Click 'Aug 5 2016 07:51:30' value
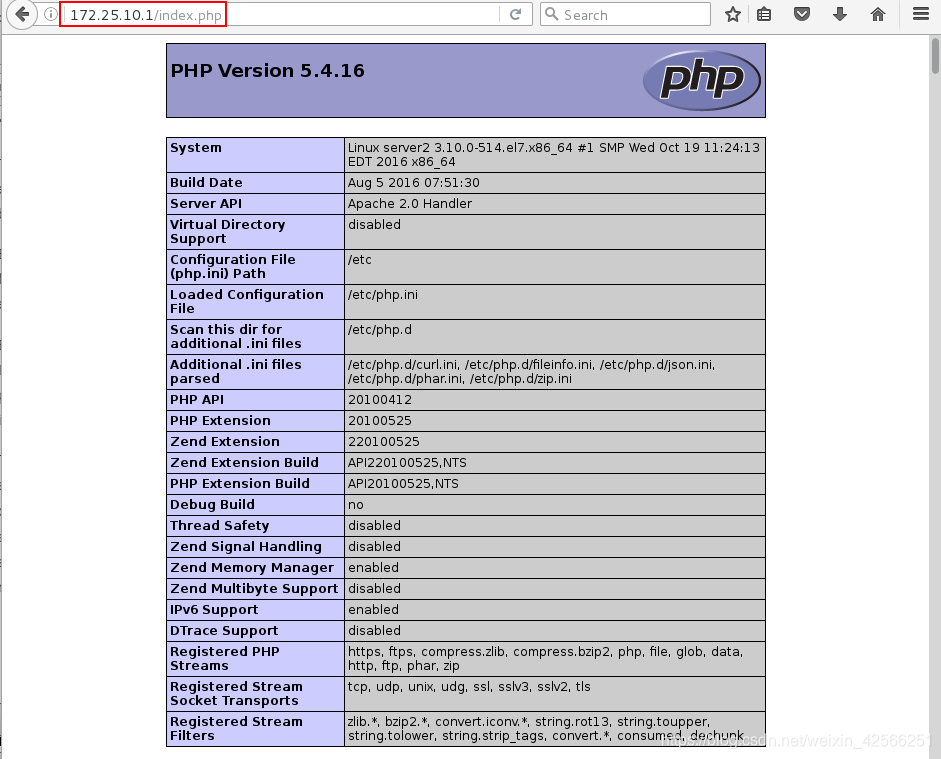 tap(413, 182)
